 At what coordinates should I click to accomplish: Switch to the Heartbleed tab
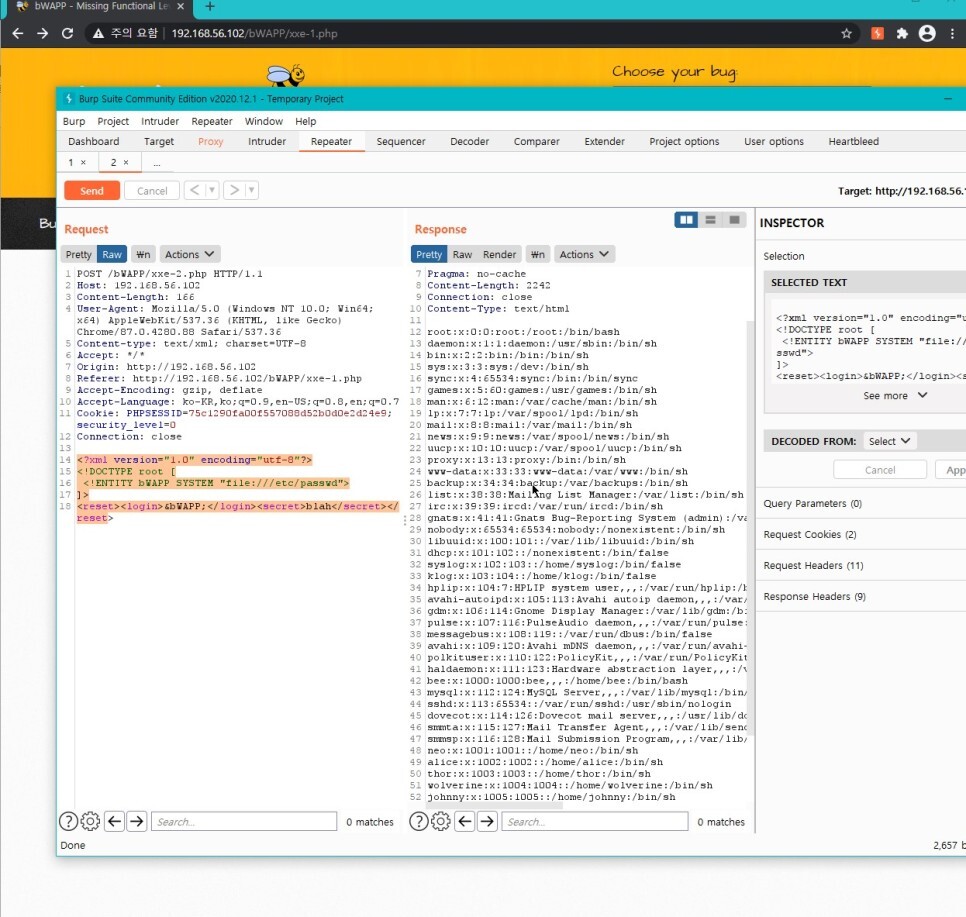click(853, 141)
